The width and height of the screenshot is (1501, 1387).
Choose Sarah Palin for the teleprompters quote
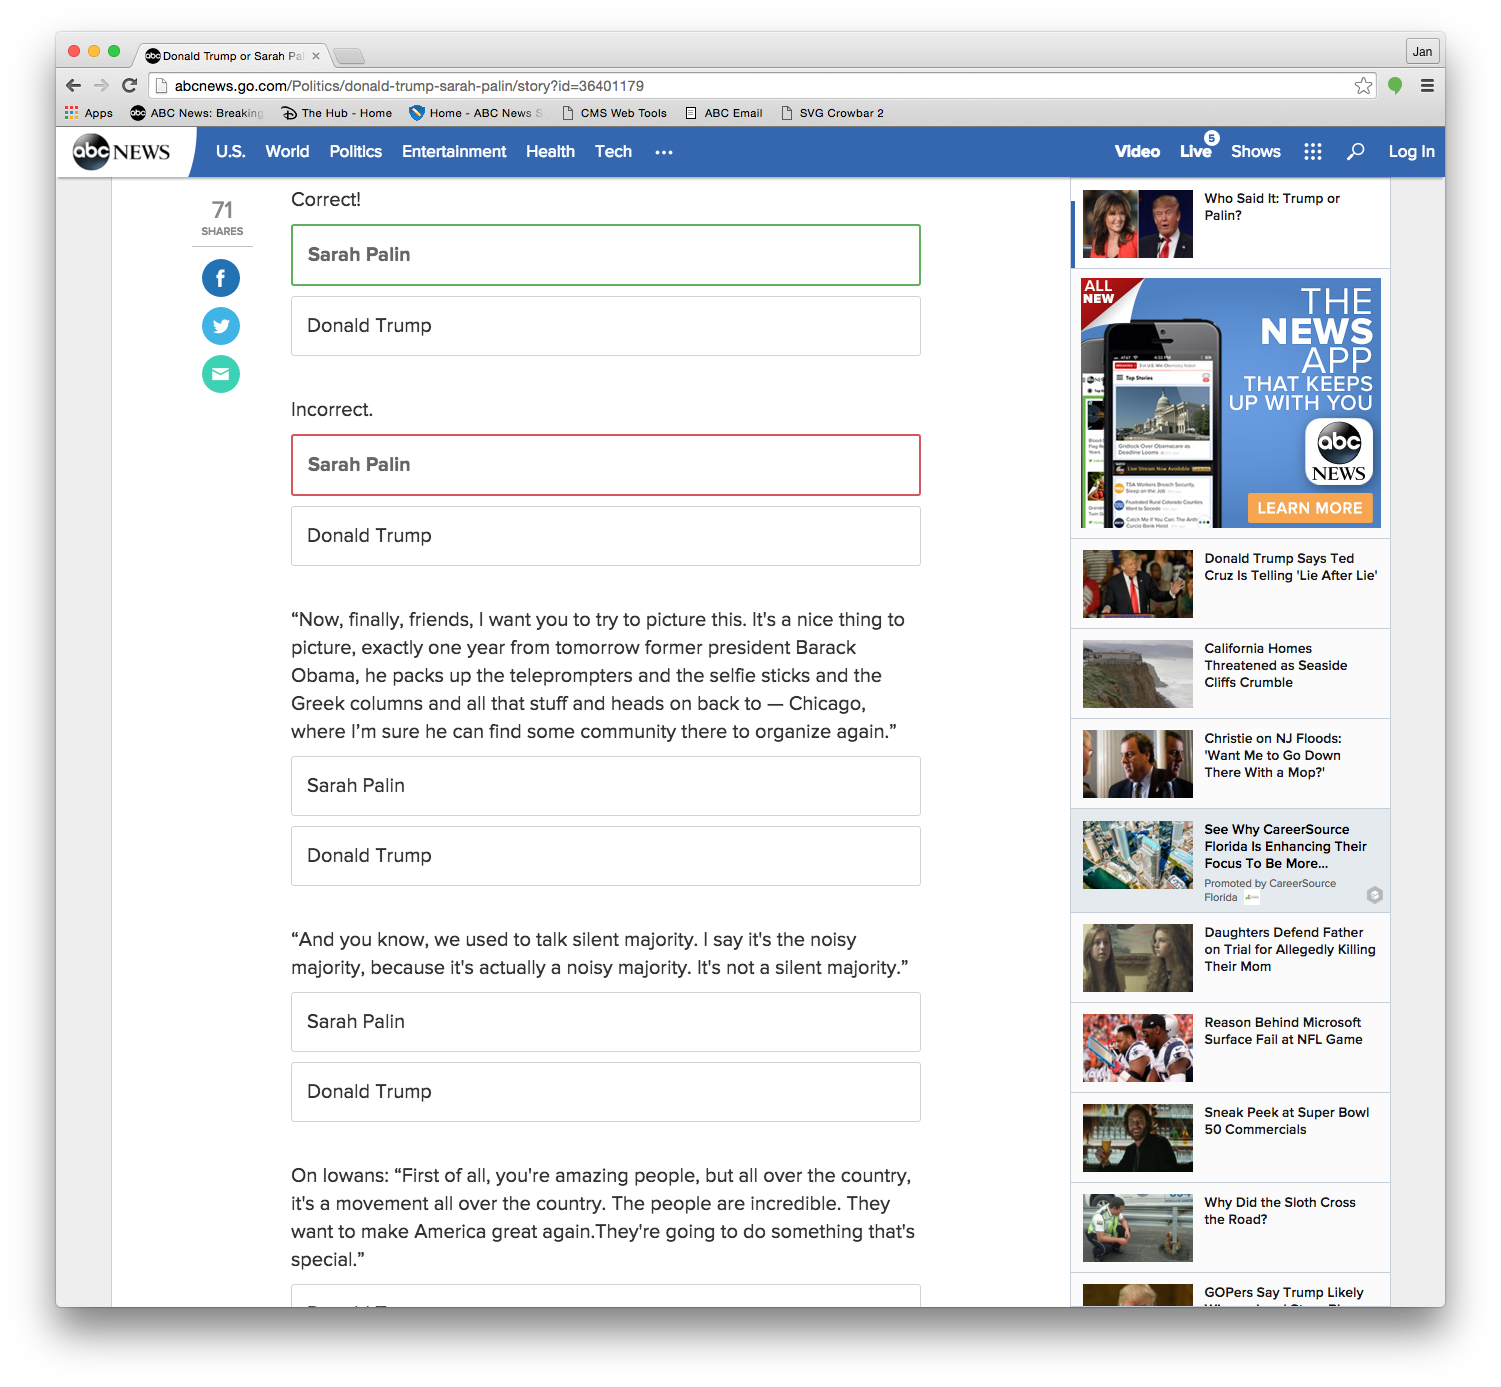click(x=606, y=786)
